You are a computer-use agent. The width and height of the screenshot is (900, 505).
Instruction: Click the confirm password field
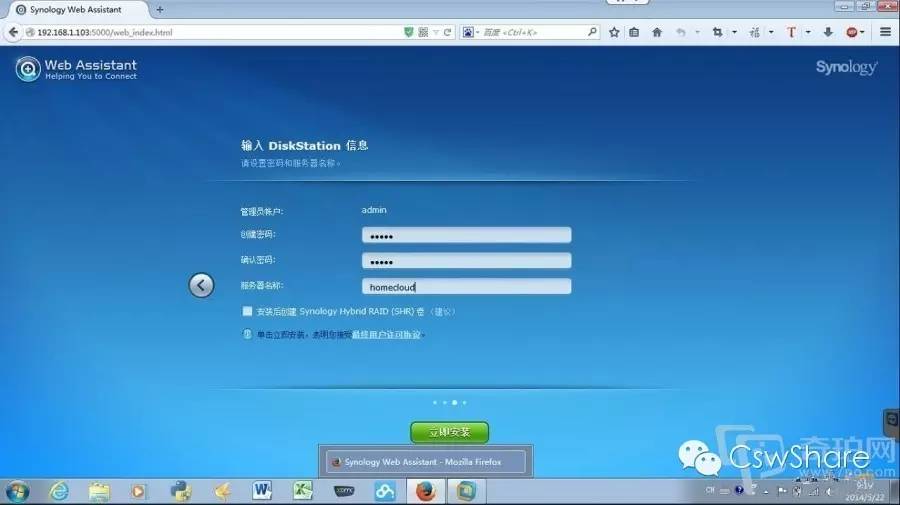tap(467, 261)
